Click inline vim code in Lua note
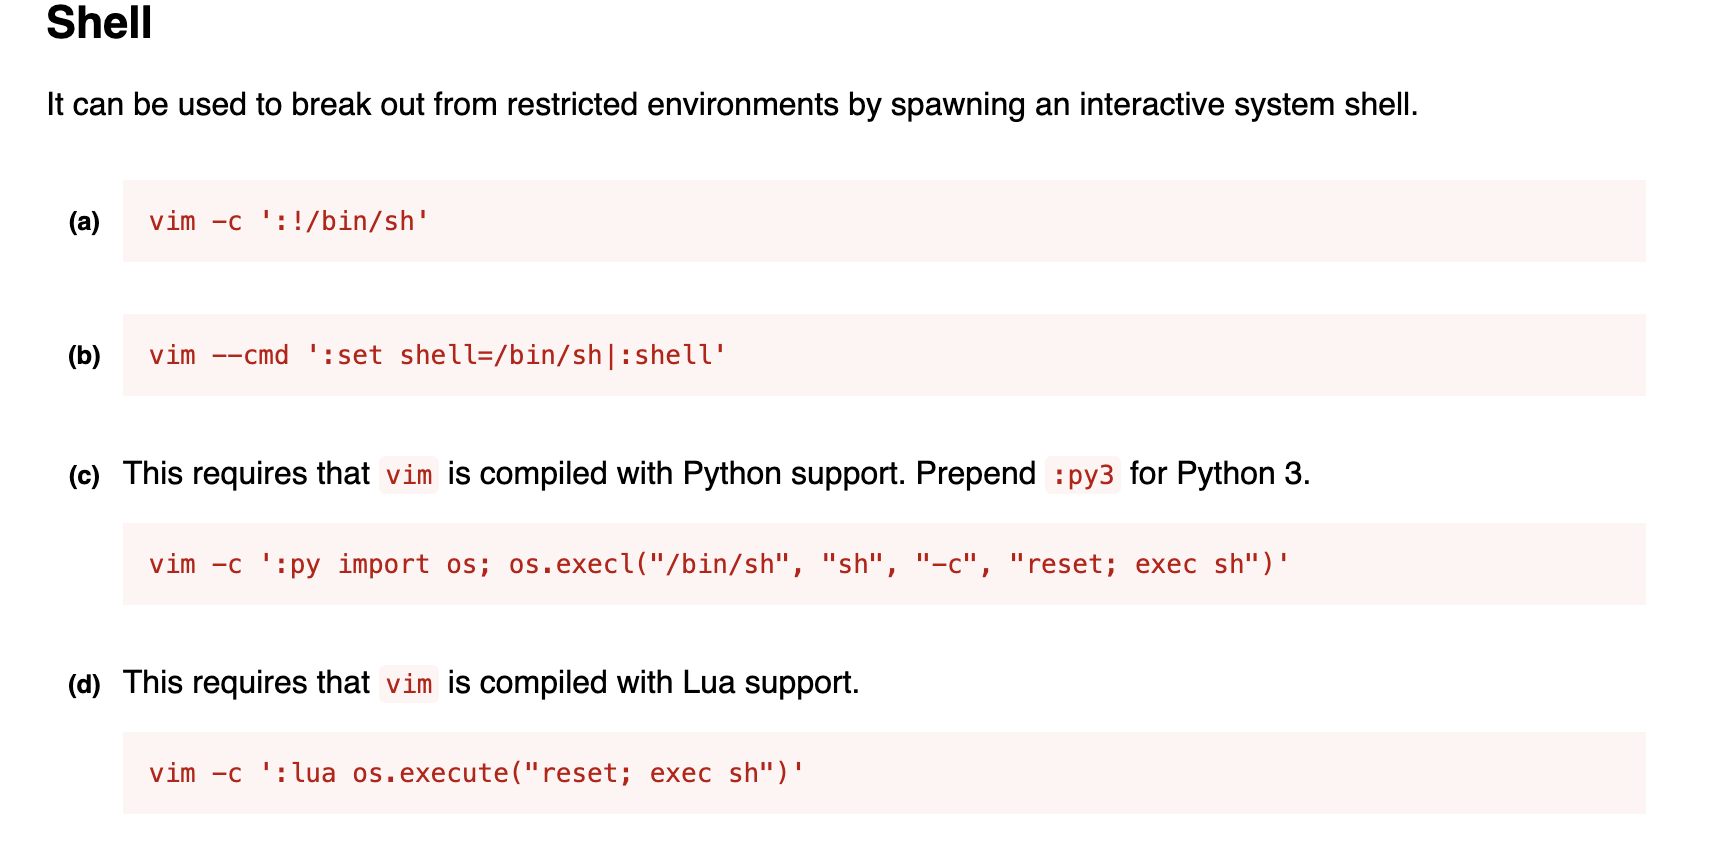Viewport: 1720px width, 858px height. point(409,684)
